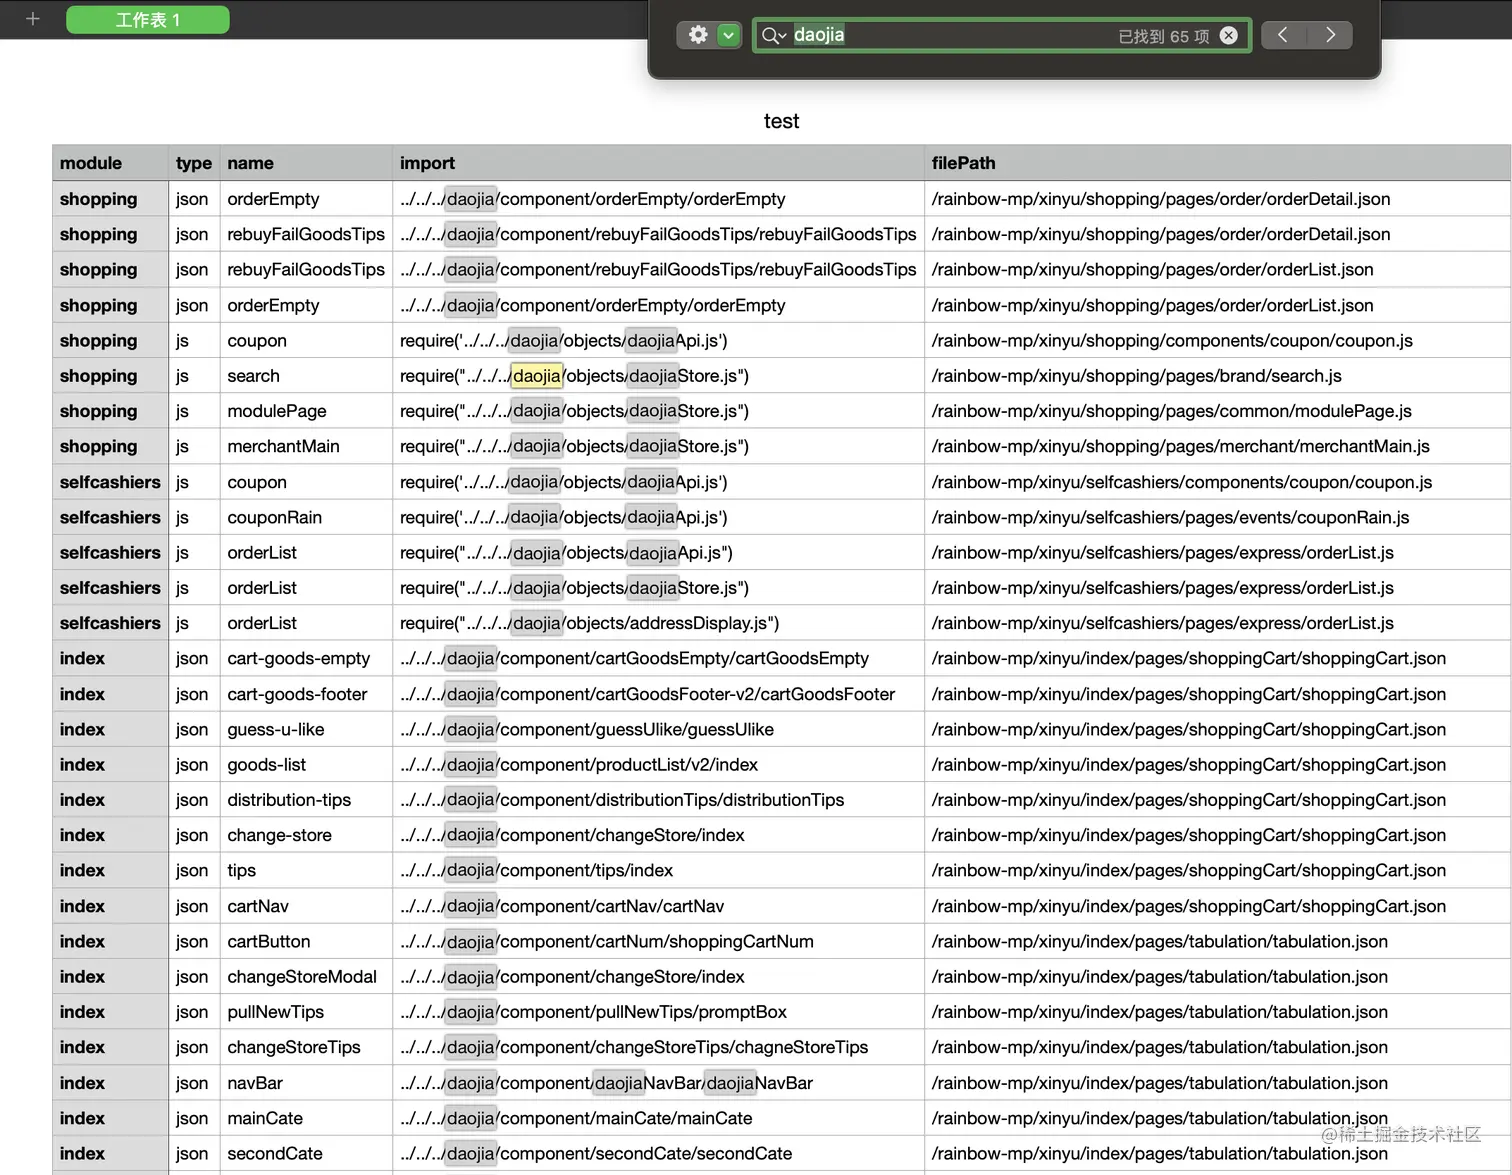Click inside the daojia search field
Viewport: 1512px width, 1175px height.
(x=950, y=36)
